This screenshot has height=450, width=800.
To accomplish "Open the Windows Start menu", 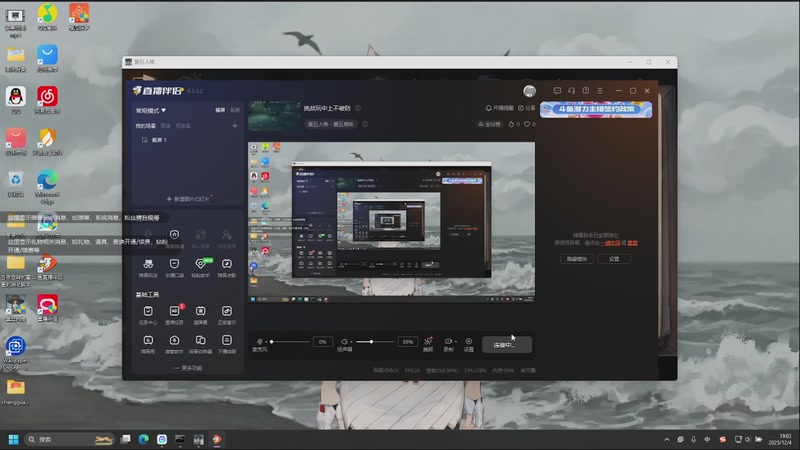I will point(14,439).
